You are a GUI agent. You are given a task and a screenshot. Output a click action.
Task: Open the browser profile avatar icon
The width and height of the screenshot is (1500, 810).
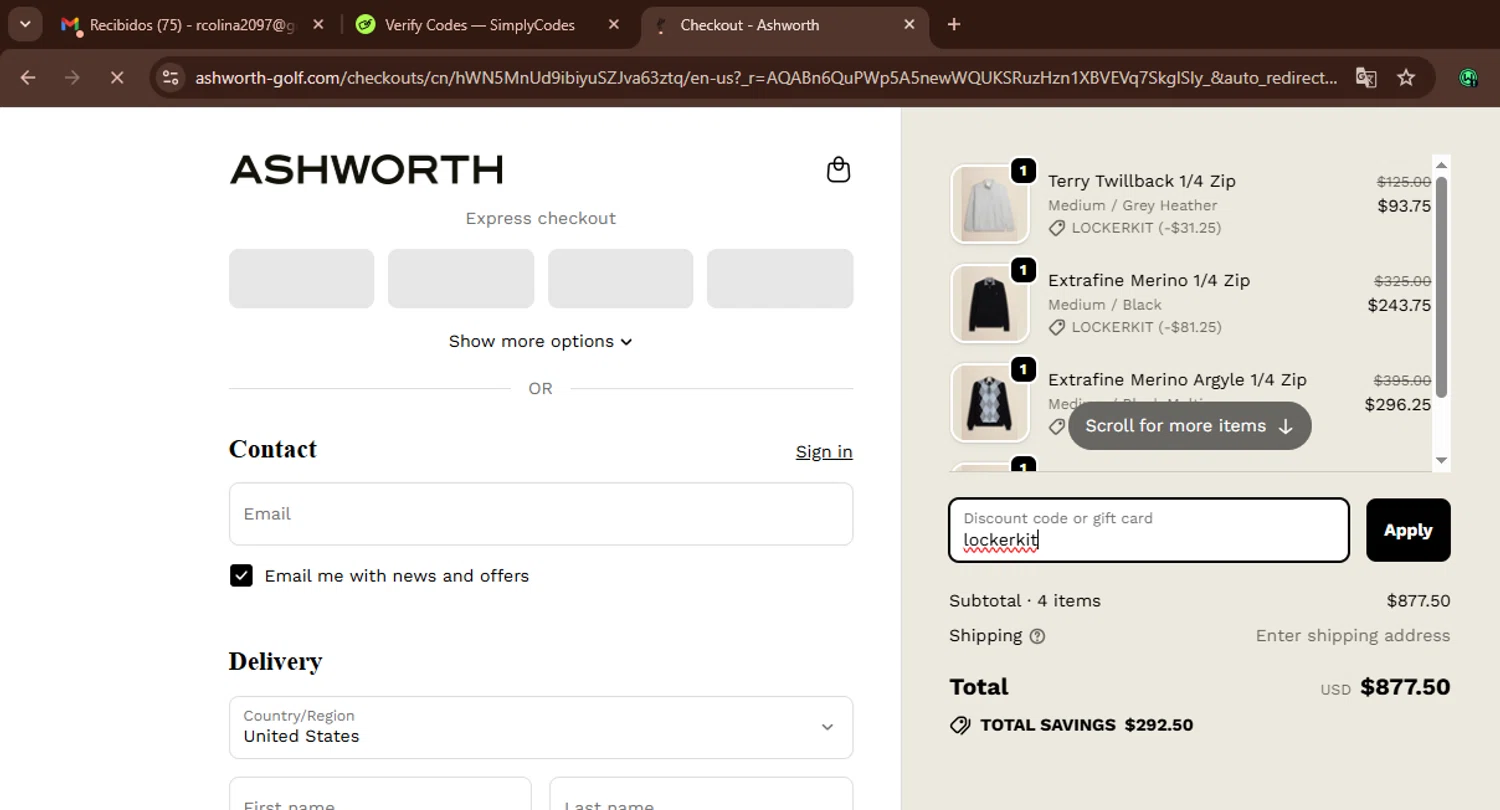(1468, 77)
